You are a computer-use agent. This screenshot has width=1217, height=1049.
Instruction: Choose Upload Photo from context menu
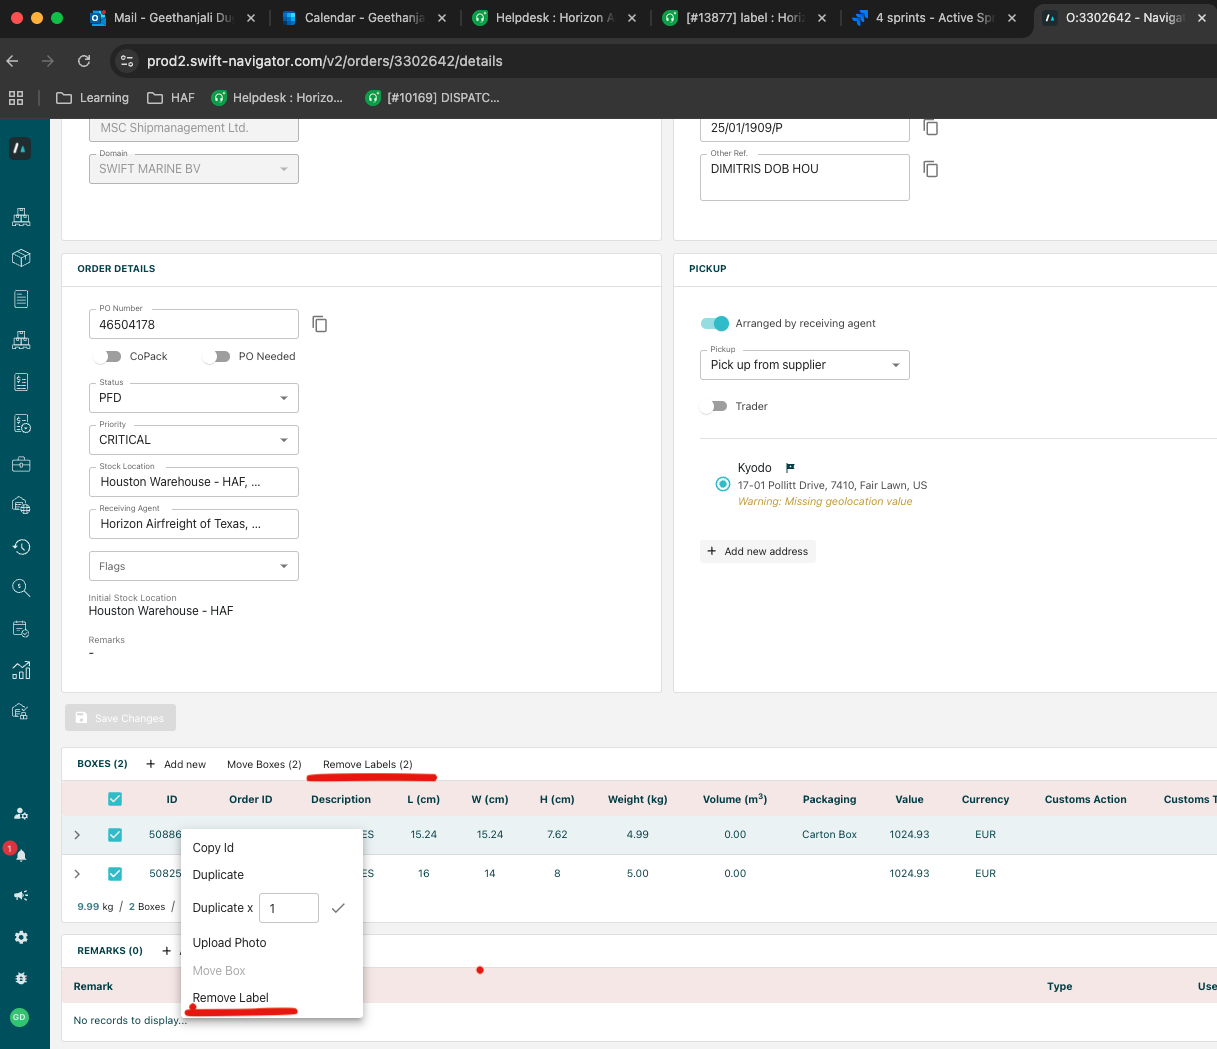[229, 943]
